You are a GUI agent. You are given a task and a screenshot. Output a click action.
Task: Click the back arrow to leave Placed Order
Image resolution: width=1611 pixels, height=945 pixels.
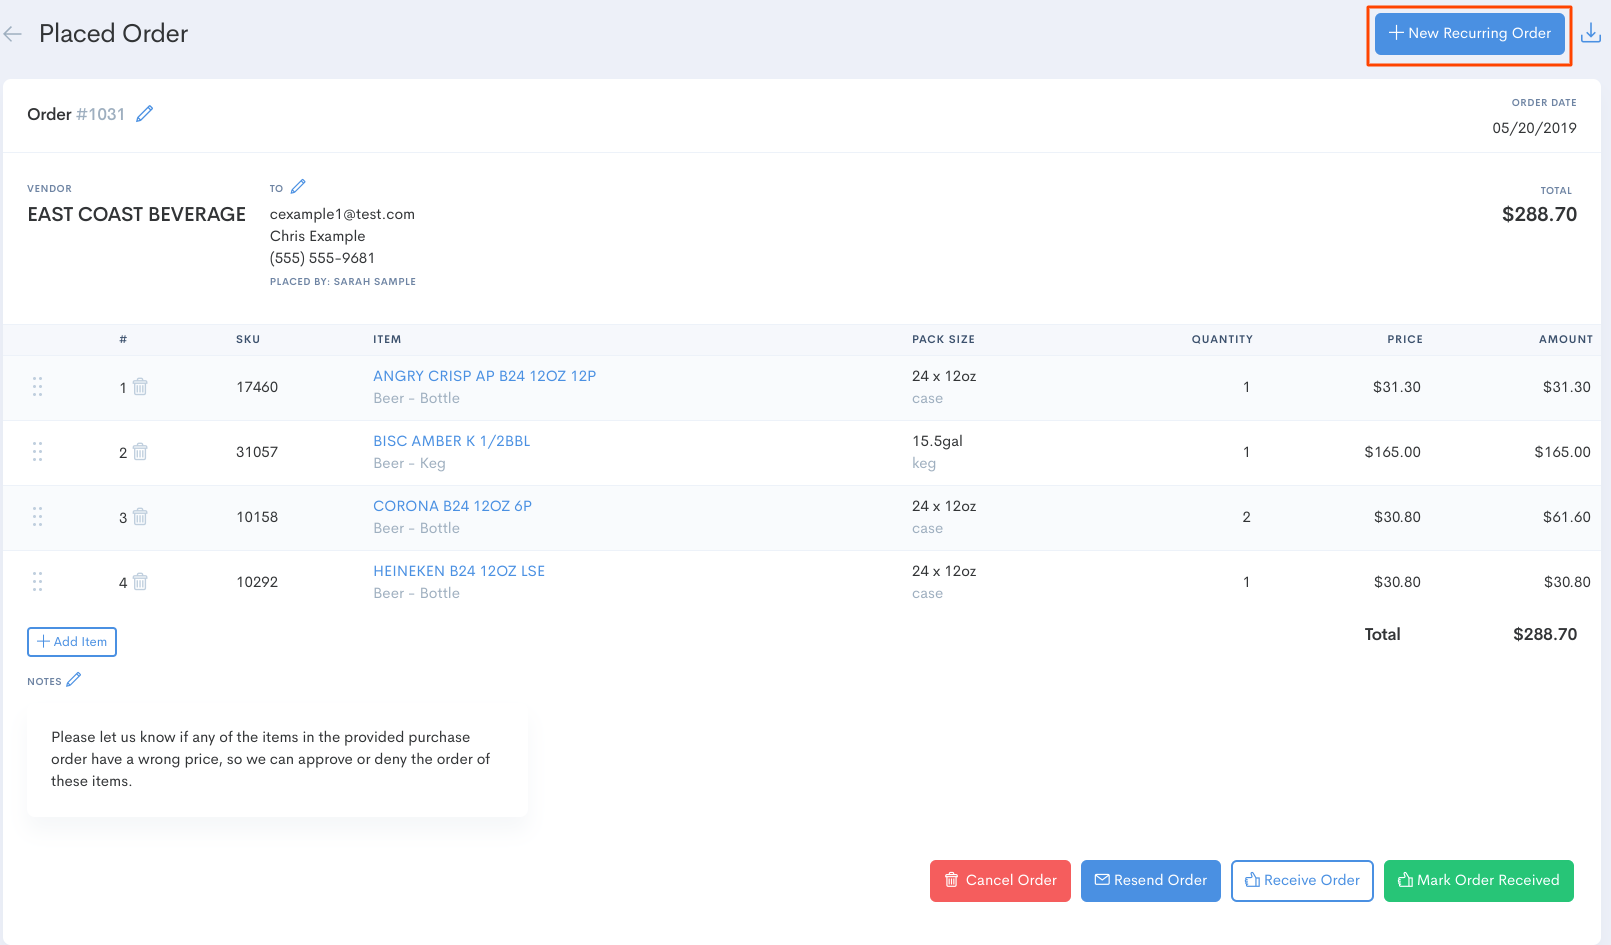[x=12, y=33]
